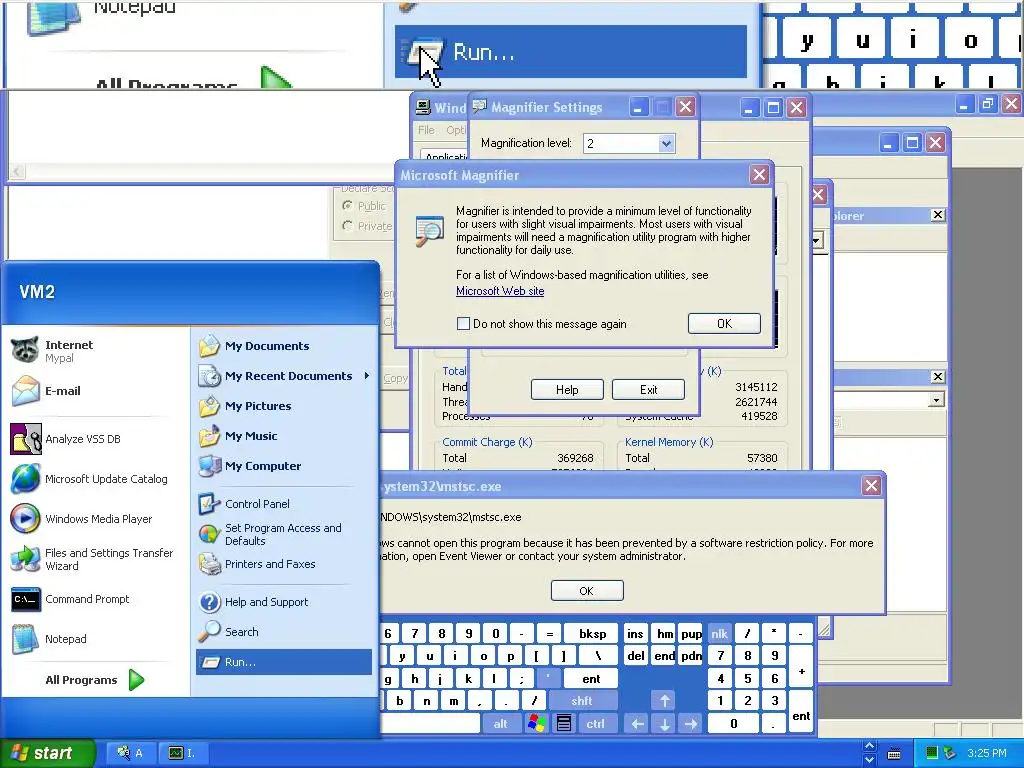
Task: Select the Public radio button
Action: (x=347, y=206)
